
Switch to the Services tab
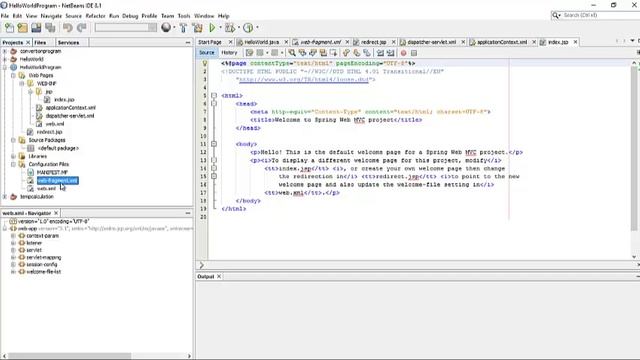pos(68,42)
